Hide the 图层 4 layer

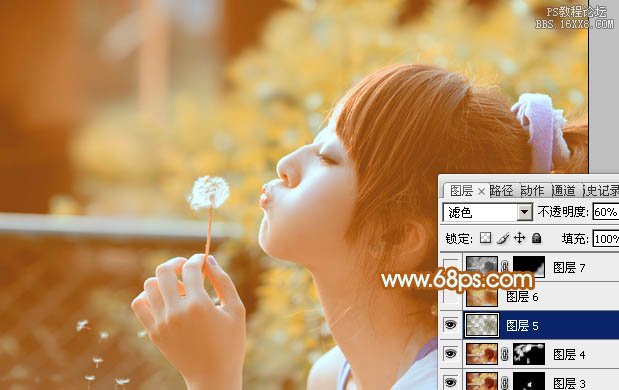click(x=451, y=354)
